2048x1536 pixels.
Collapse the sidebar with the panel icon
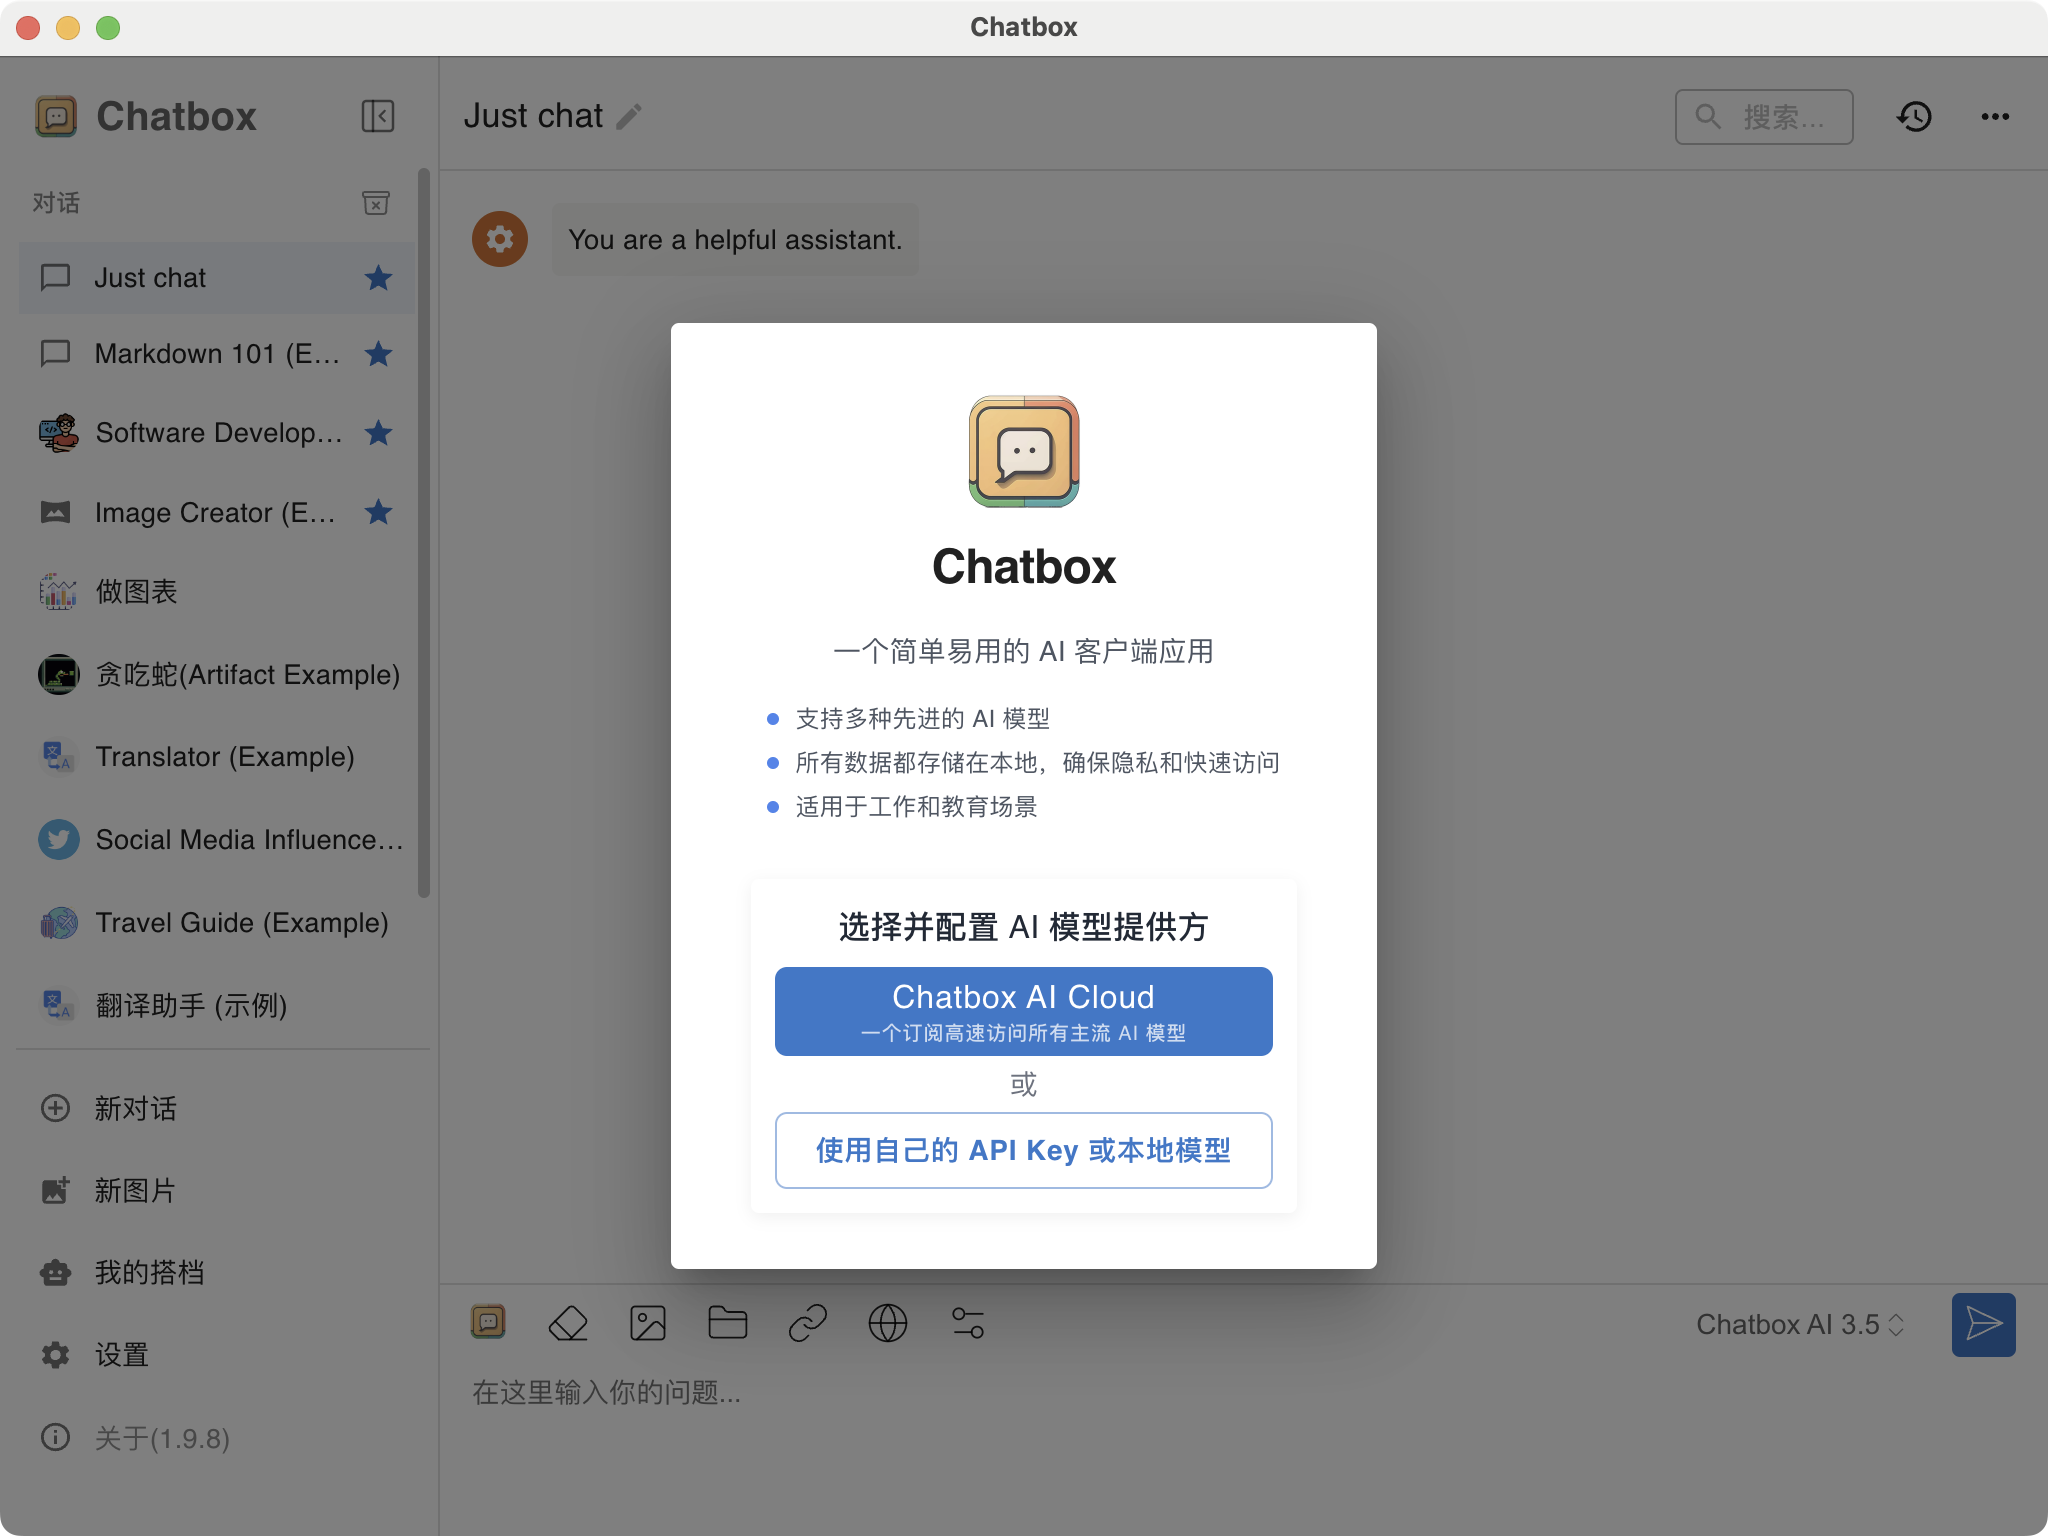pyautogui.click(x=378, y=116)
